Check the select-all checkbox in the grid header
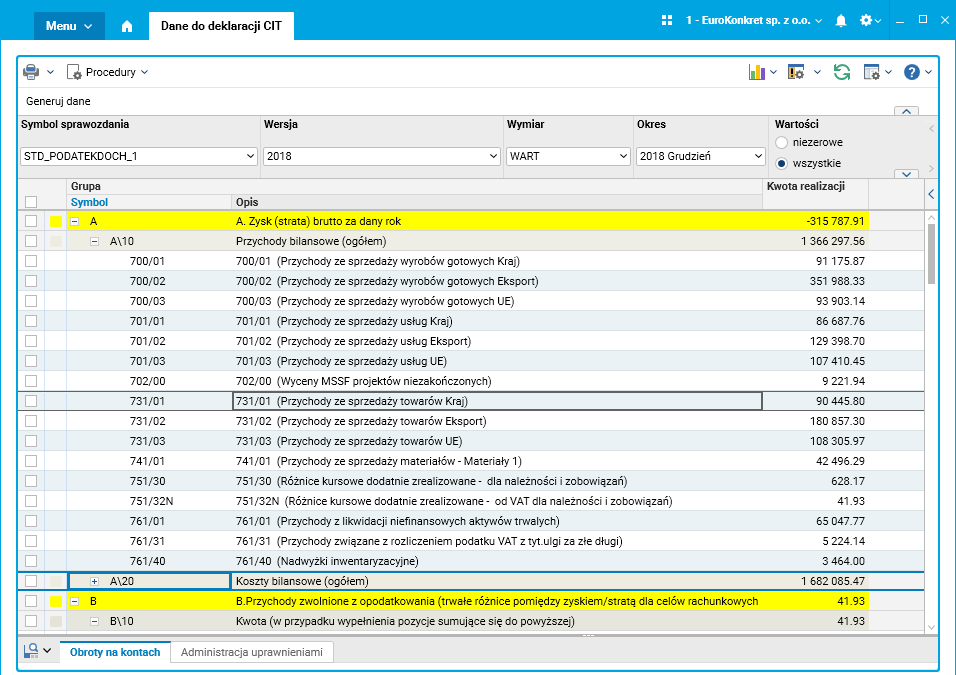Screen dimensions: 956x675 [31, 202]
